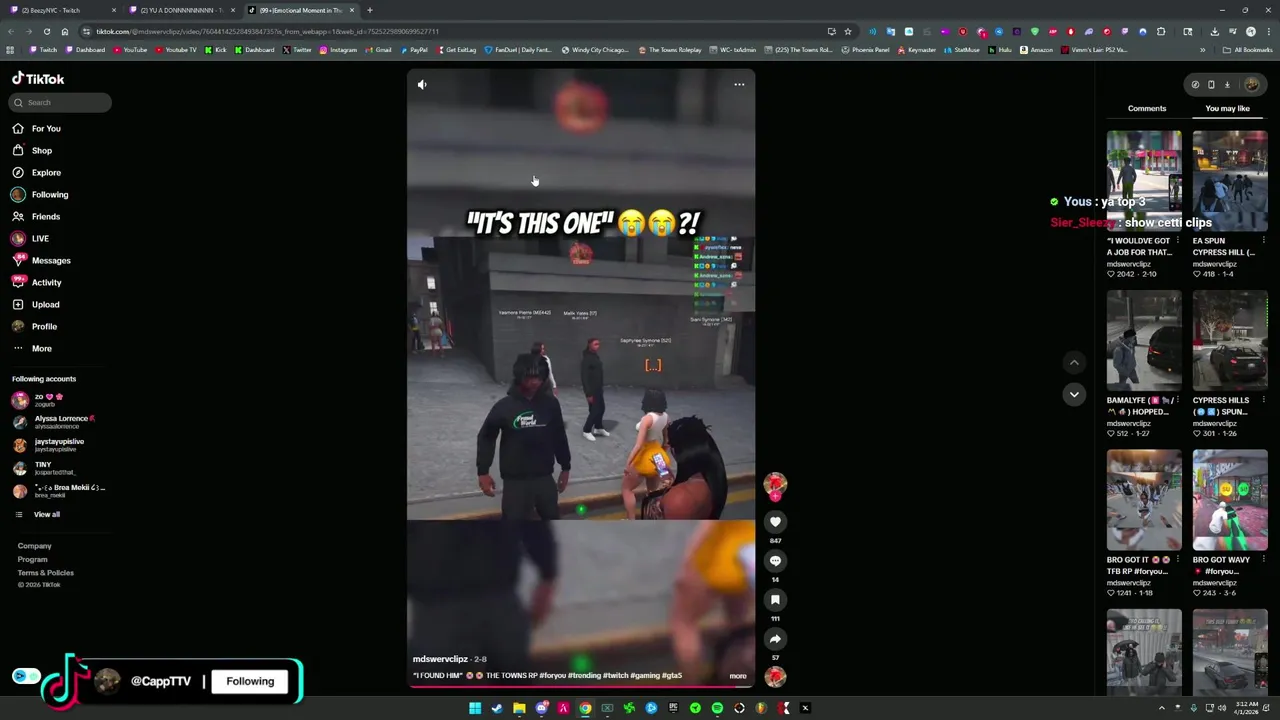Open the Following feed
Image resolution: width=1280 pixels, height=720 pixels.
point(40,195)
